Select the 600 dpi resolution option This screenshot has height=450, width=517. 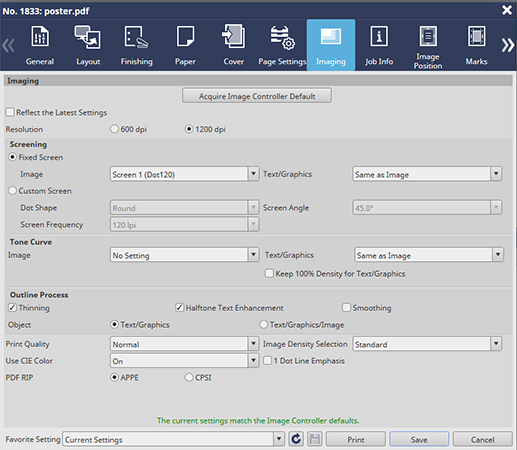(114, 129)
